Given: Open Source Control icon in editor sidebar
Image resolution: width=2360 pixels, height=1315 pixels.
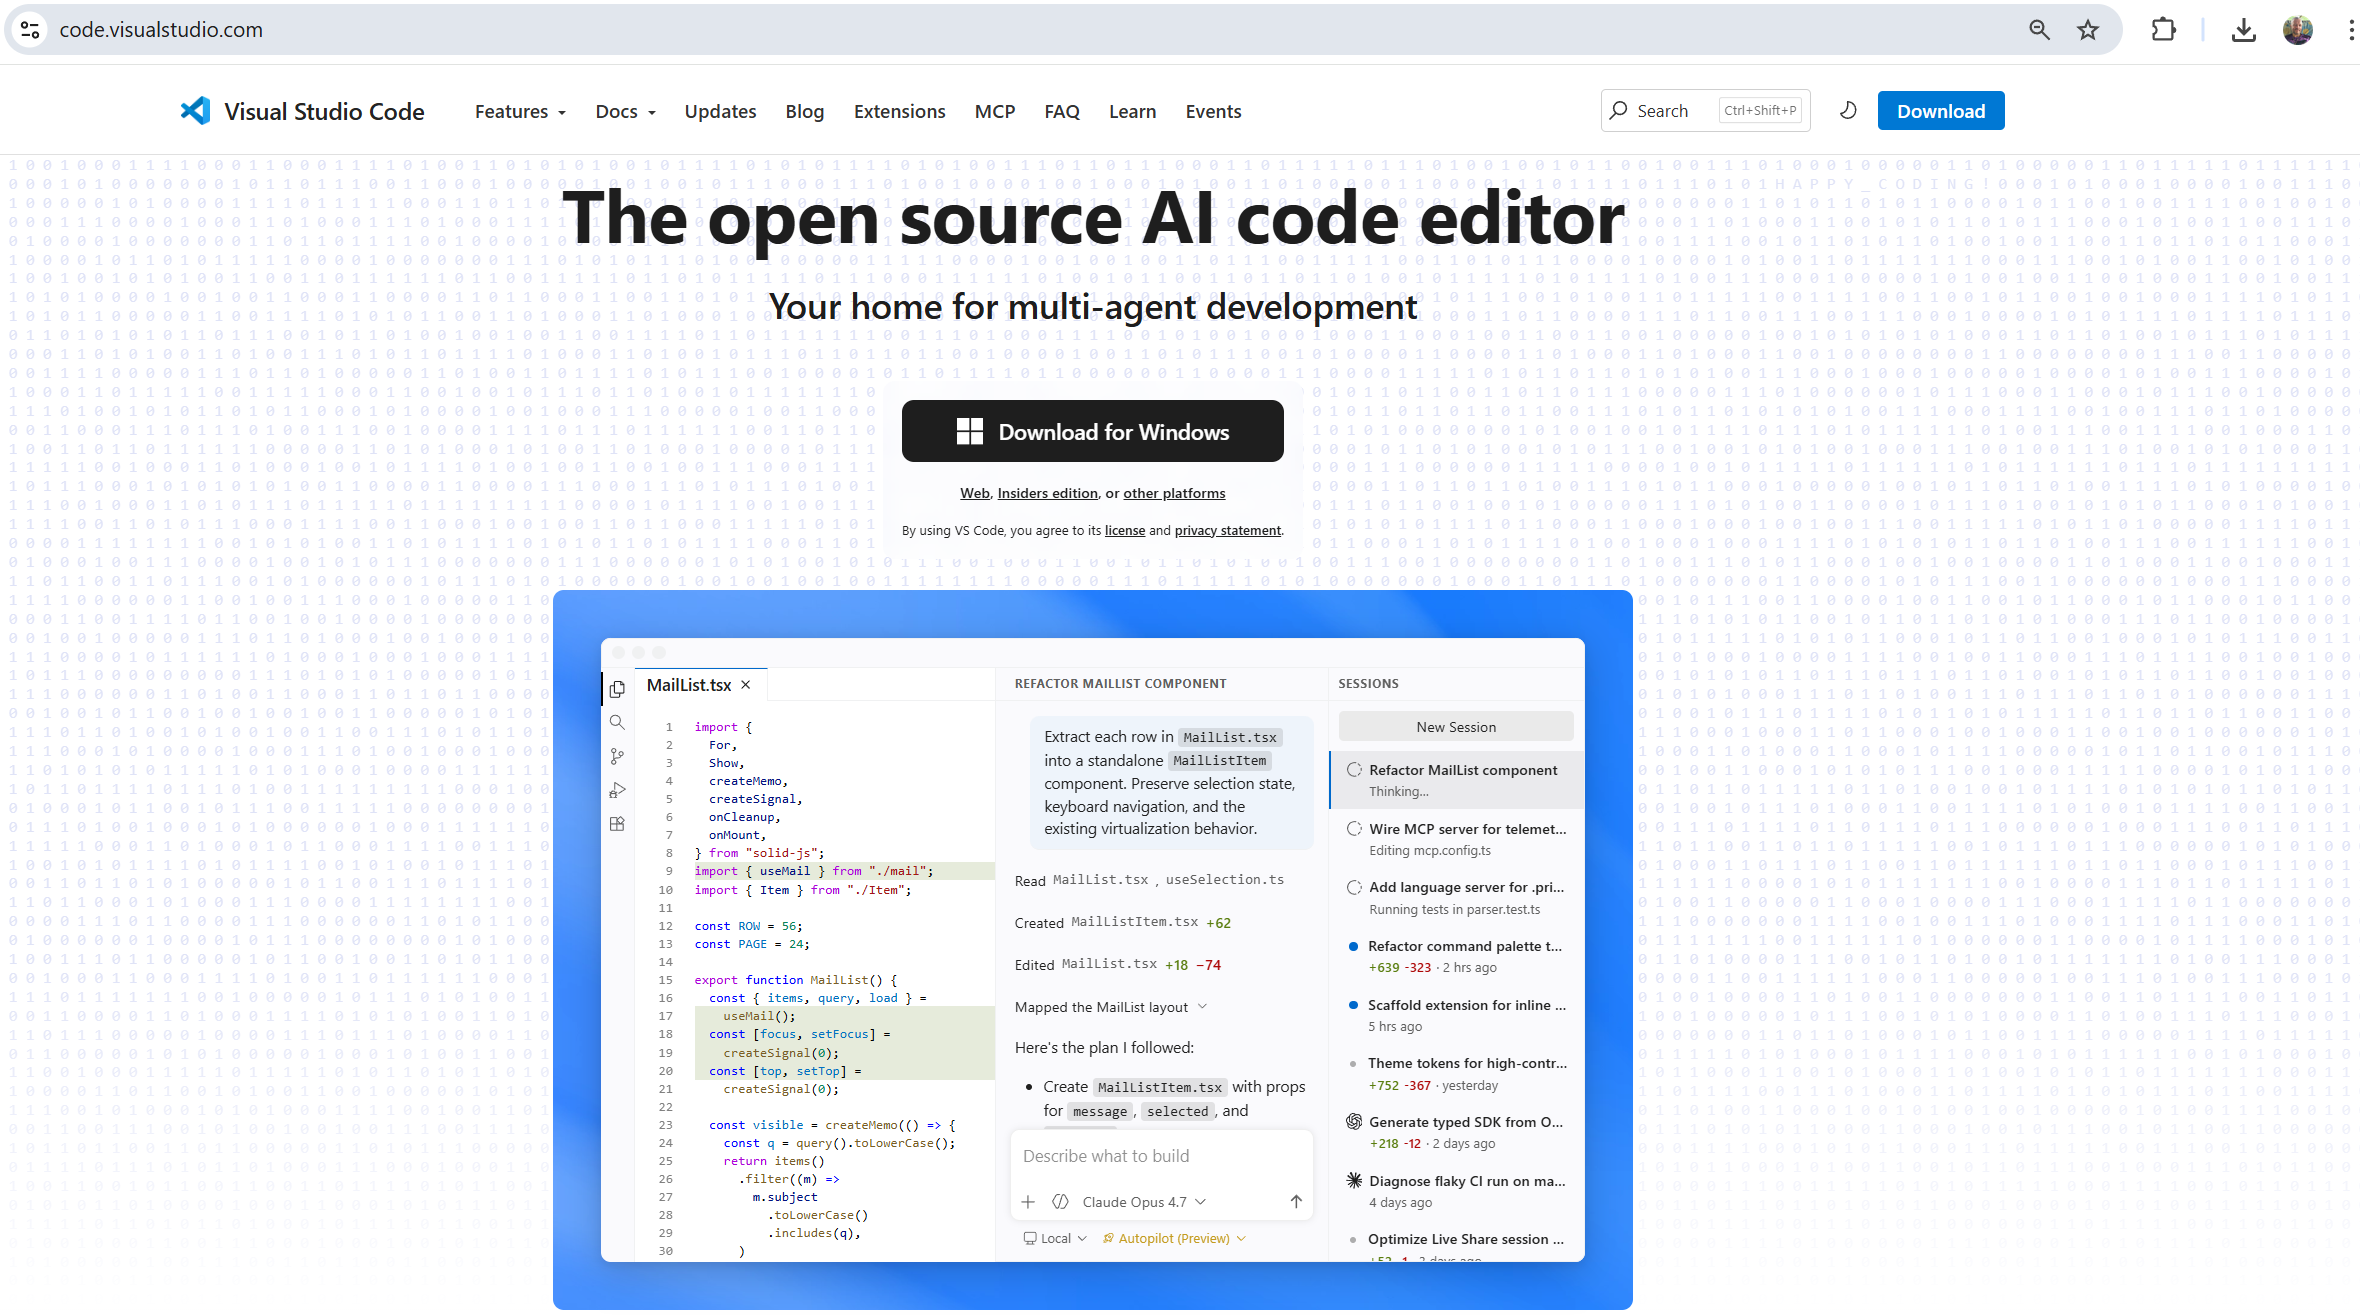Looking at the screenshot, I should coord(617,757).
